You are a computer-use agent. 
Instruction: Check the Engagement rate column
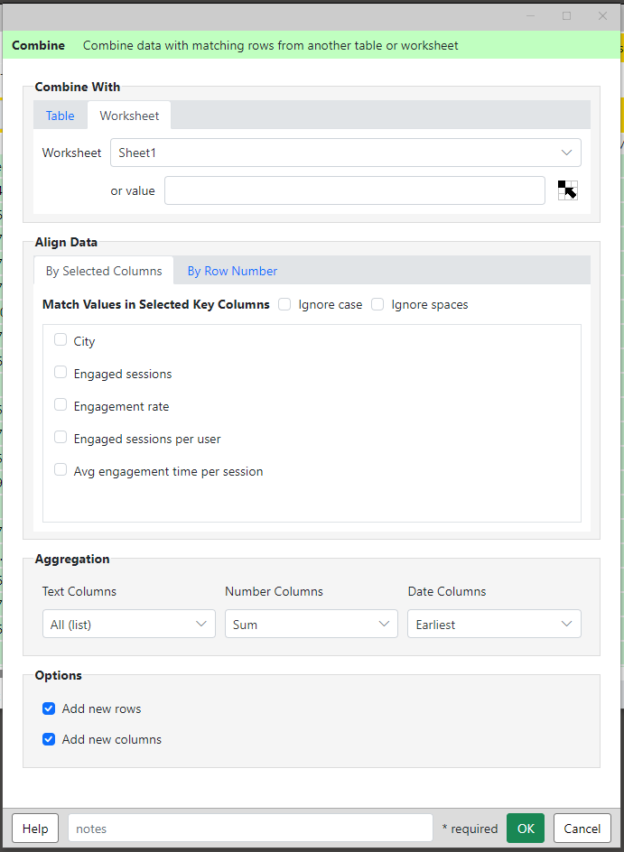pyautogui.click(x=60, y=405)
